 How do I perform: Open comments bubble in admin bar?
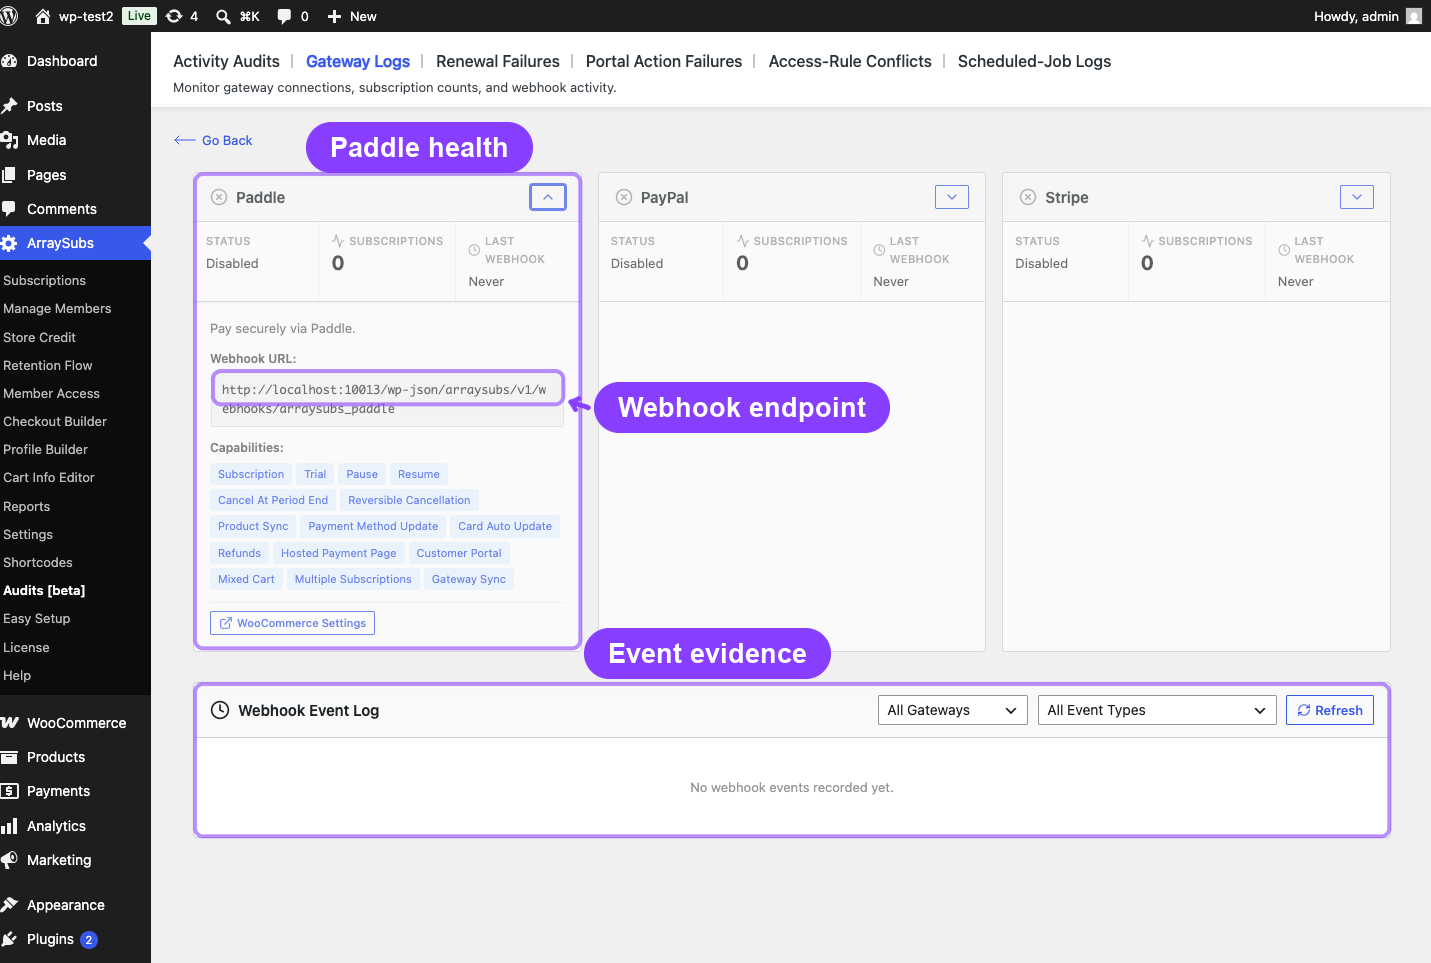[x=284, y=16]
